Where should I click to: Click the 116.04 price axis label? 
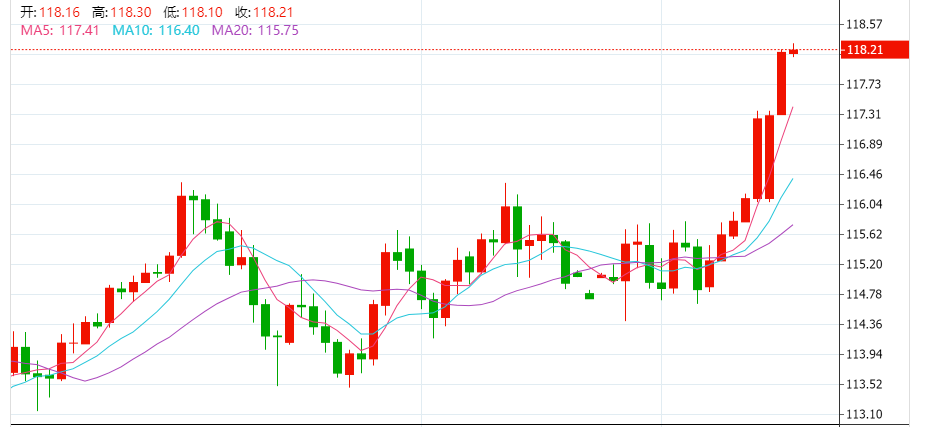(x=865, y=204)
